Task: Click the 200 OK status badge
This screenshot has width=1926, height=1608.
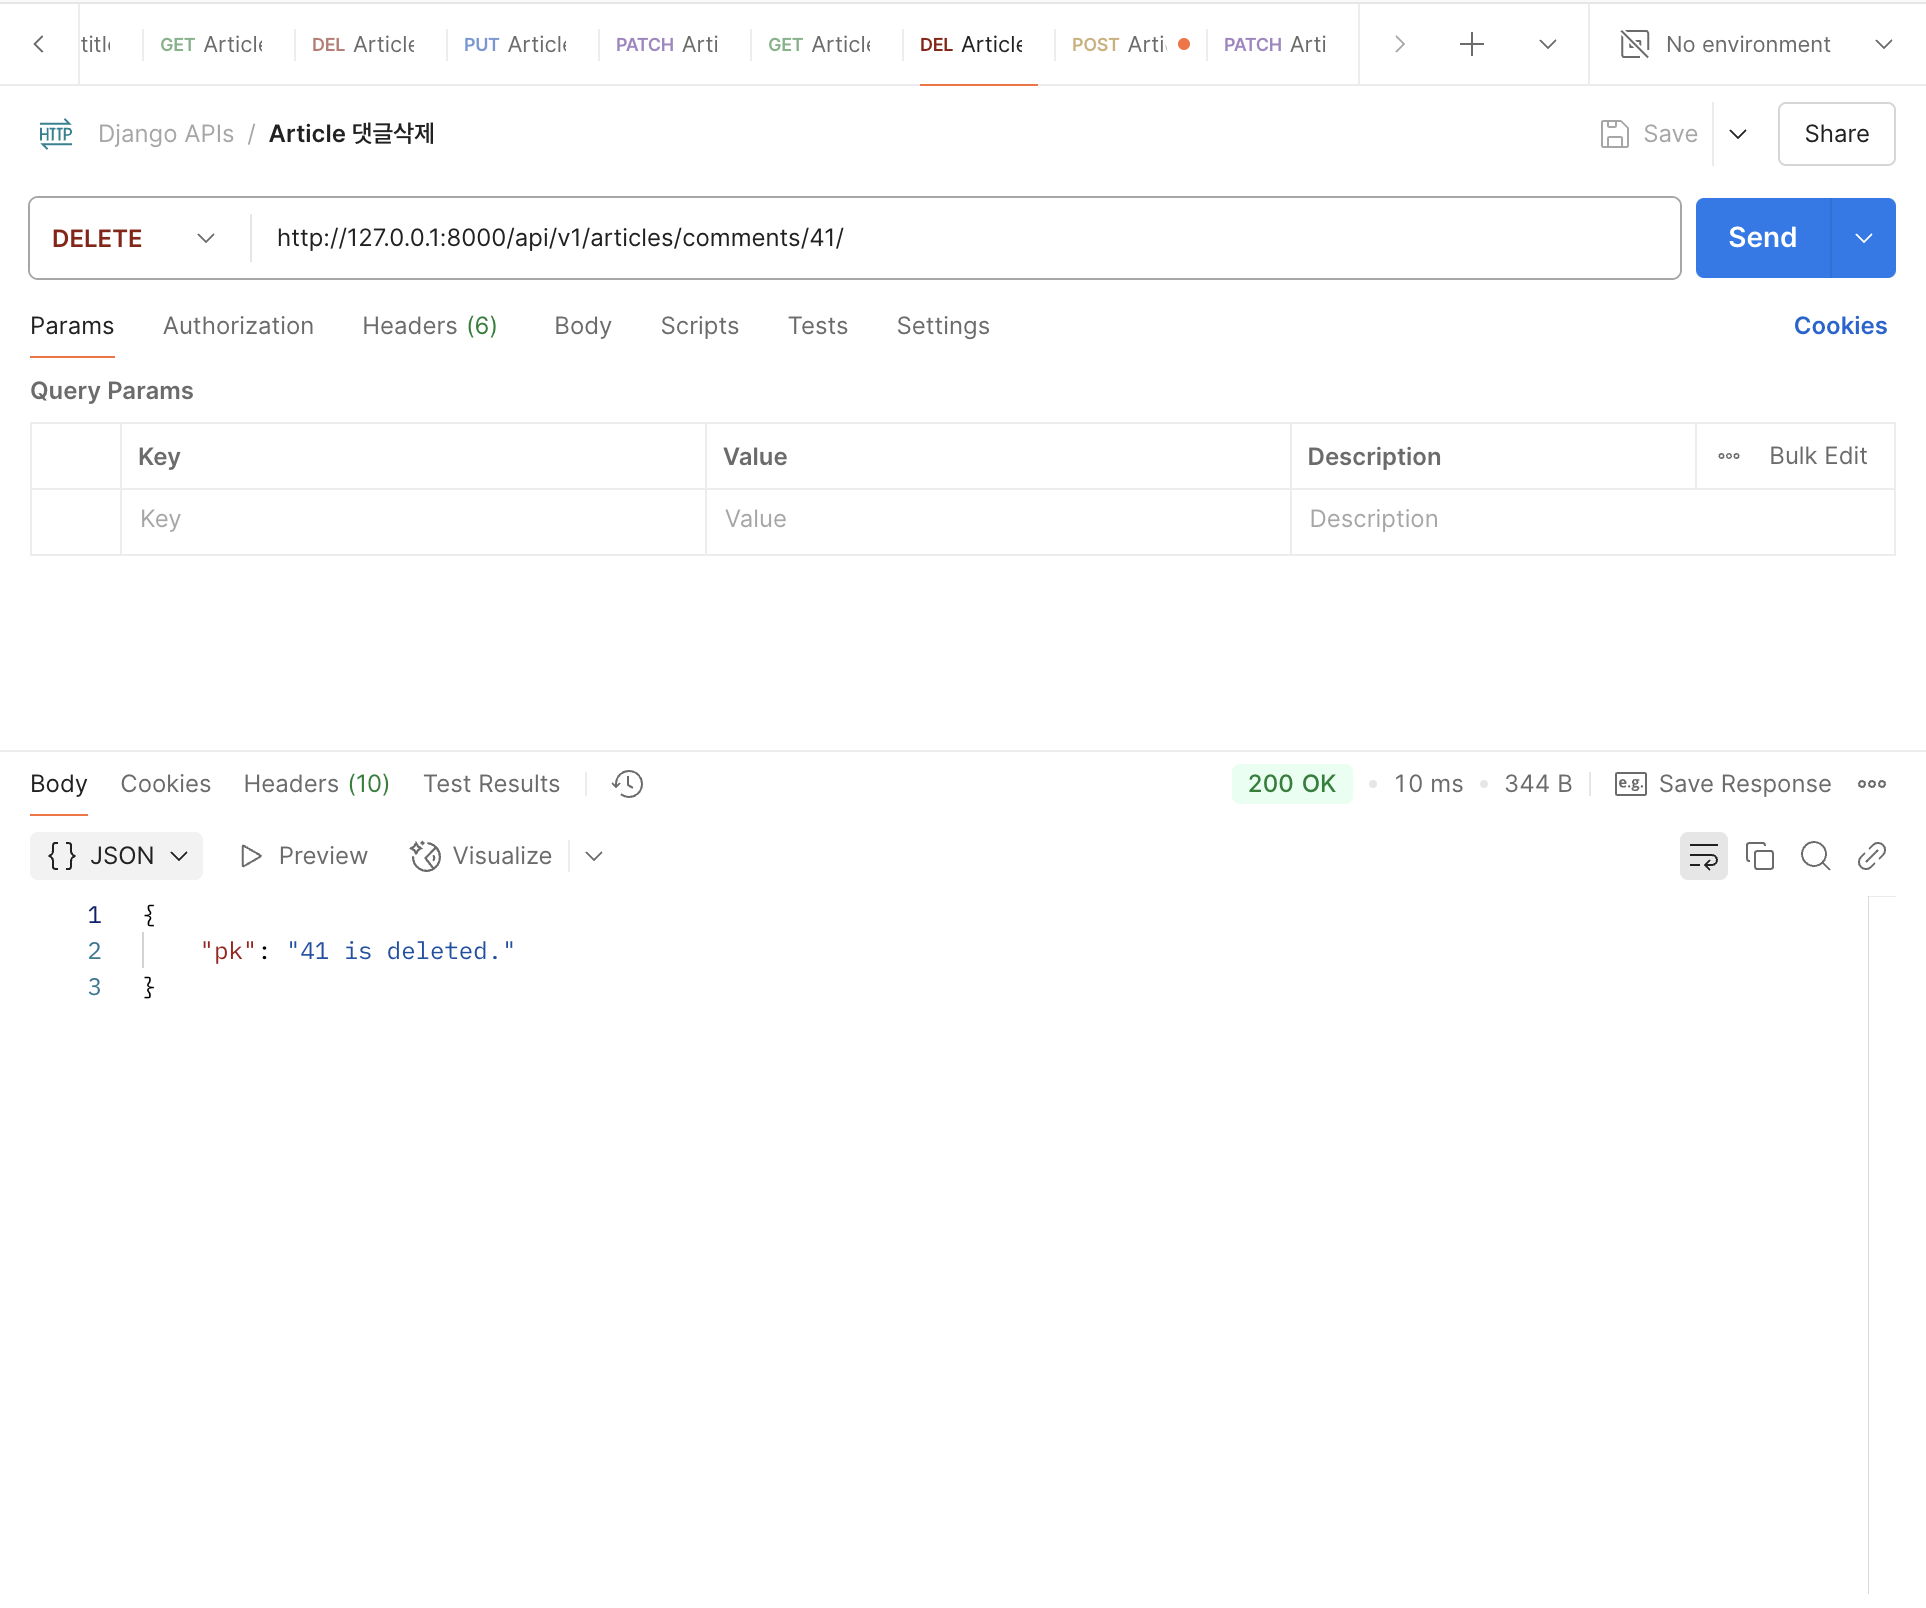Action: point(1291,784)
